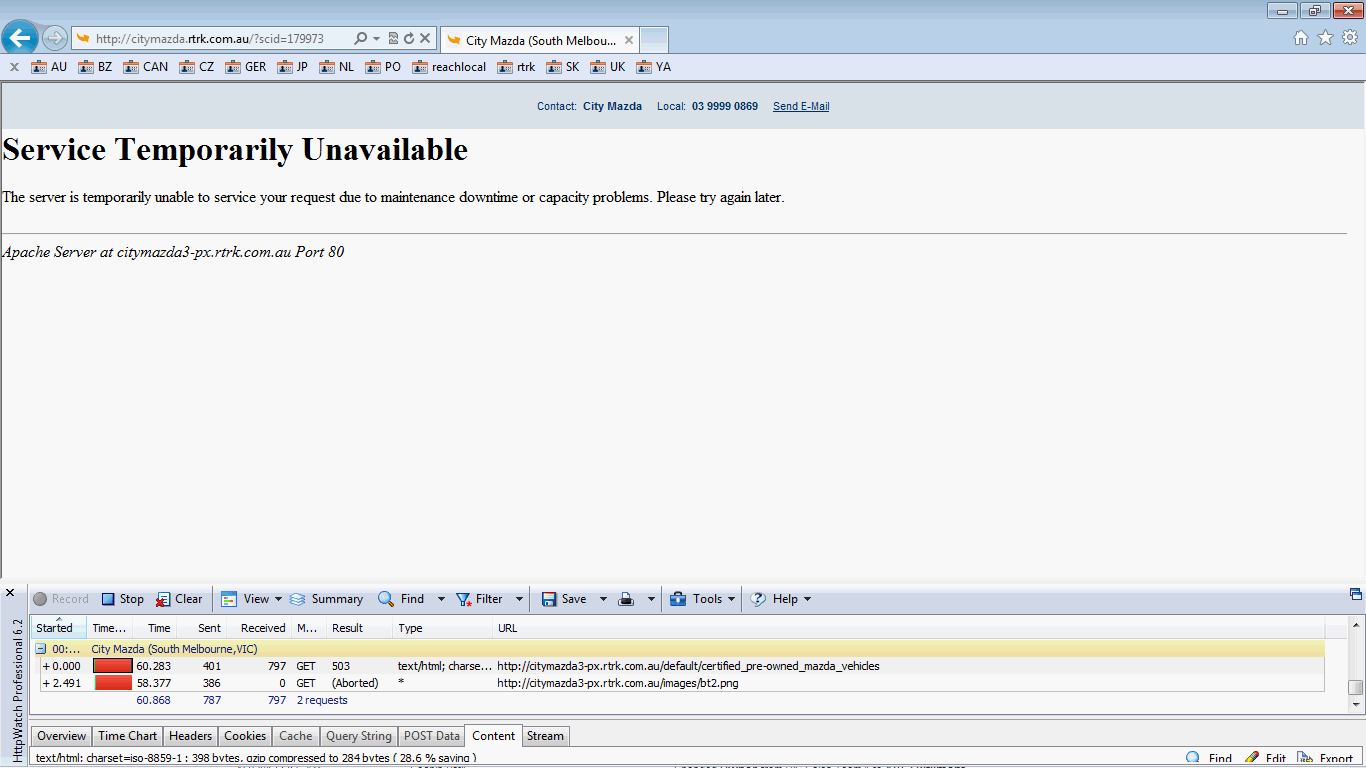Screen dimensions: 1366x768
Task: Clear the HttpWatch request log
Action: pos(162,599)
